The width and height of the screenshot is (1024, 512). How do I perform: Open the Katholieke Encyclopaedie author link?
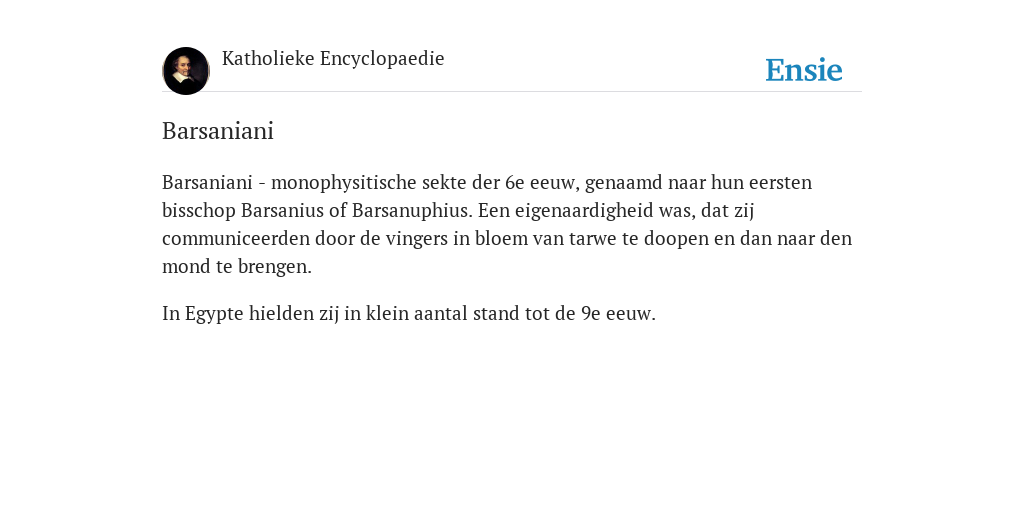coord(333,59)
